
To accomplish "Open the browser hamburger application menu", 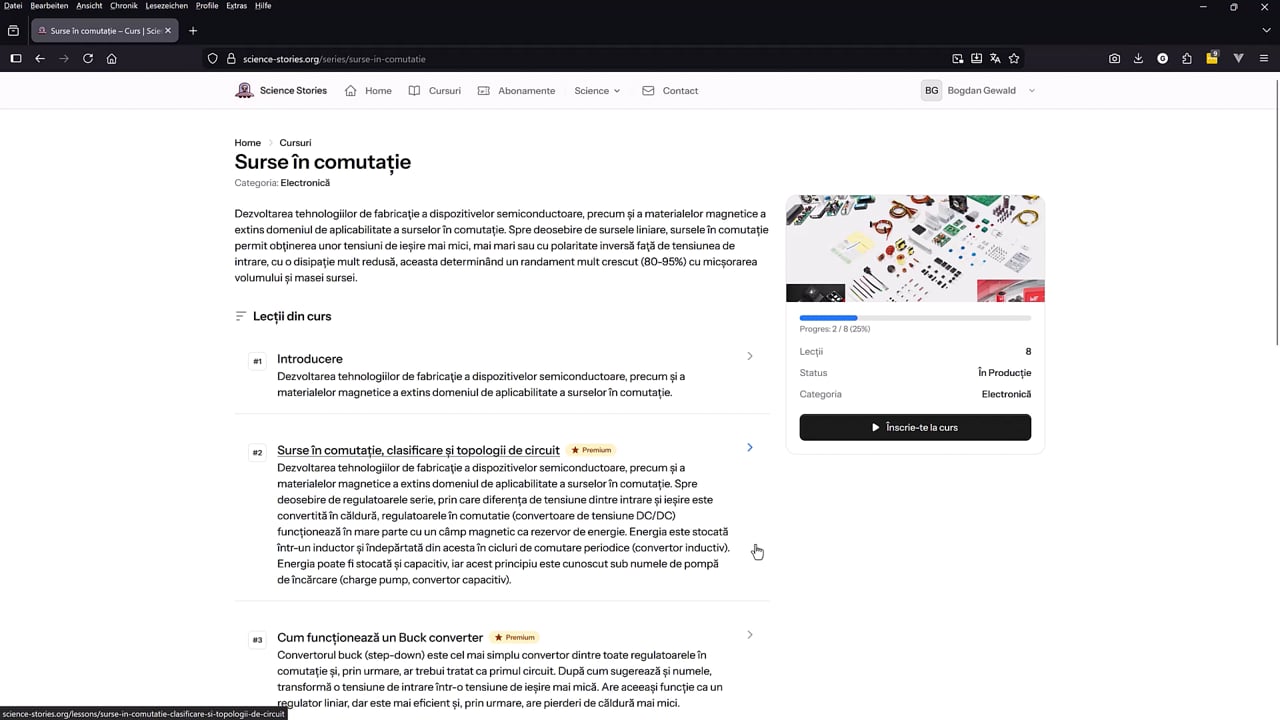I will click(1264, 59).
